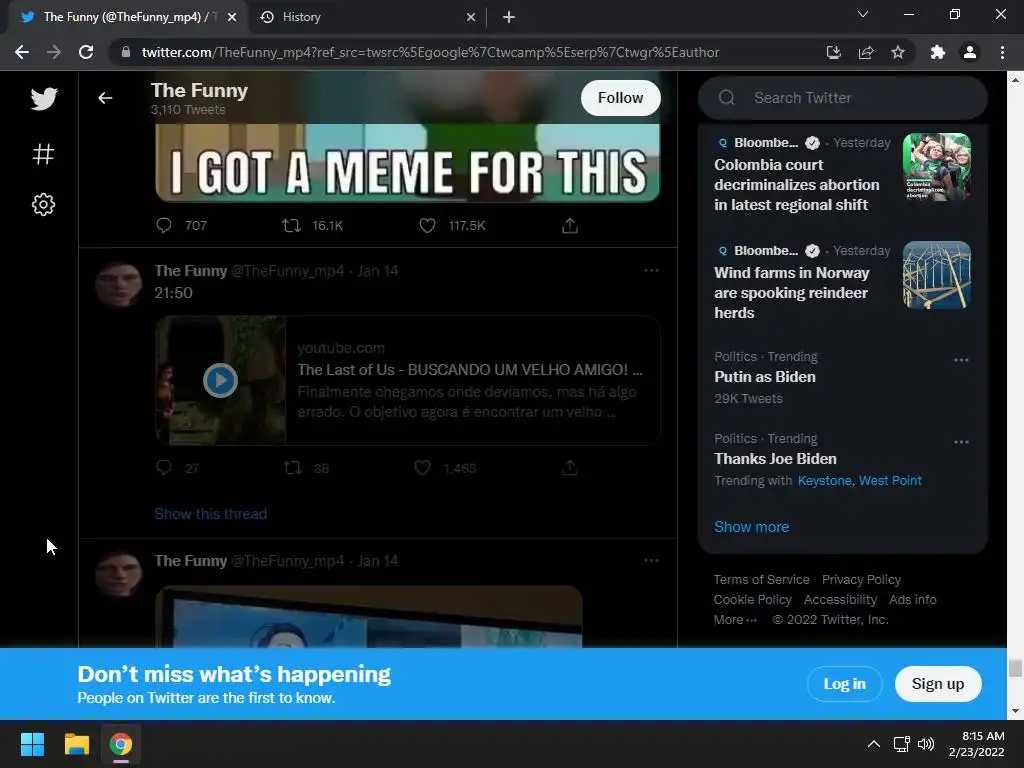The image size is (1024, 768).
Task: Follow The Funny account
Action: pos(620,98)
